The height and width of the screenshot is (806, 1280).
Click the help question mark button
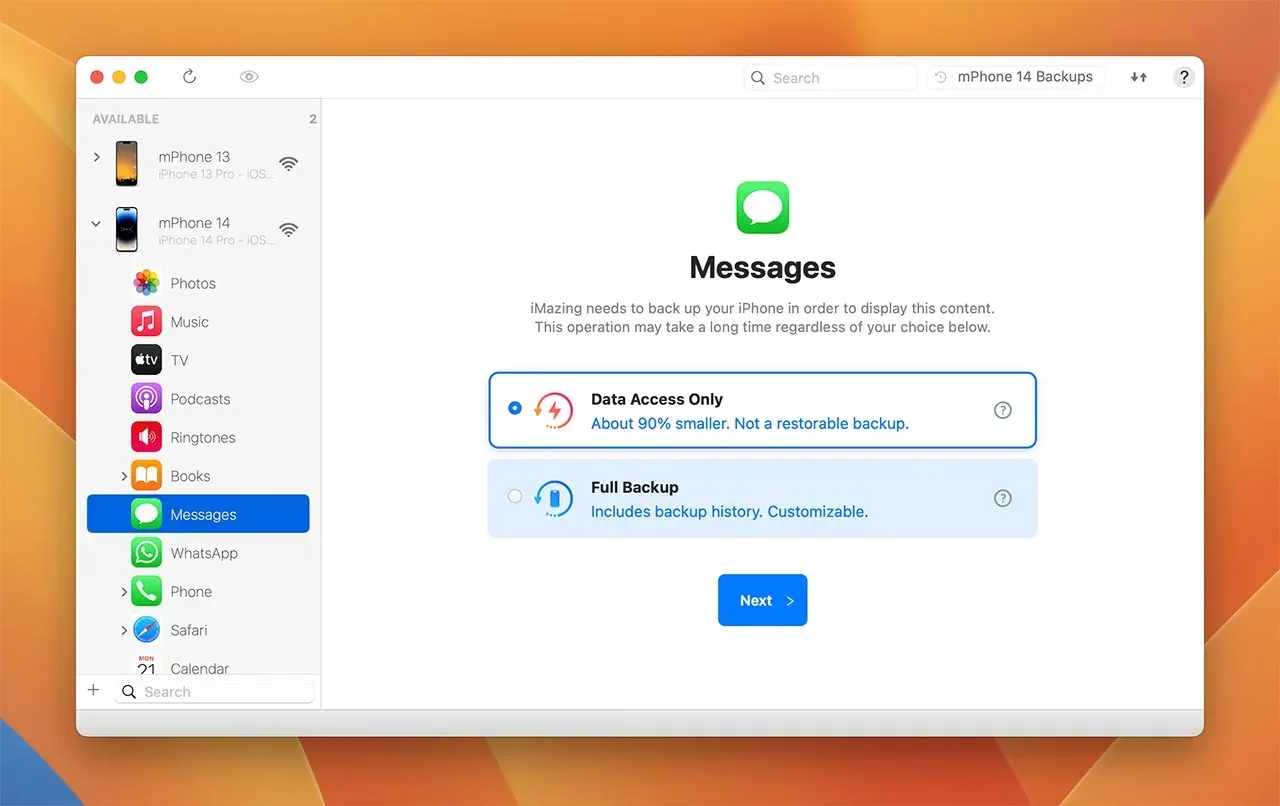1183,77
